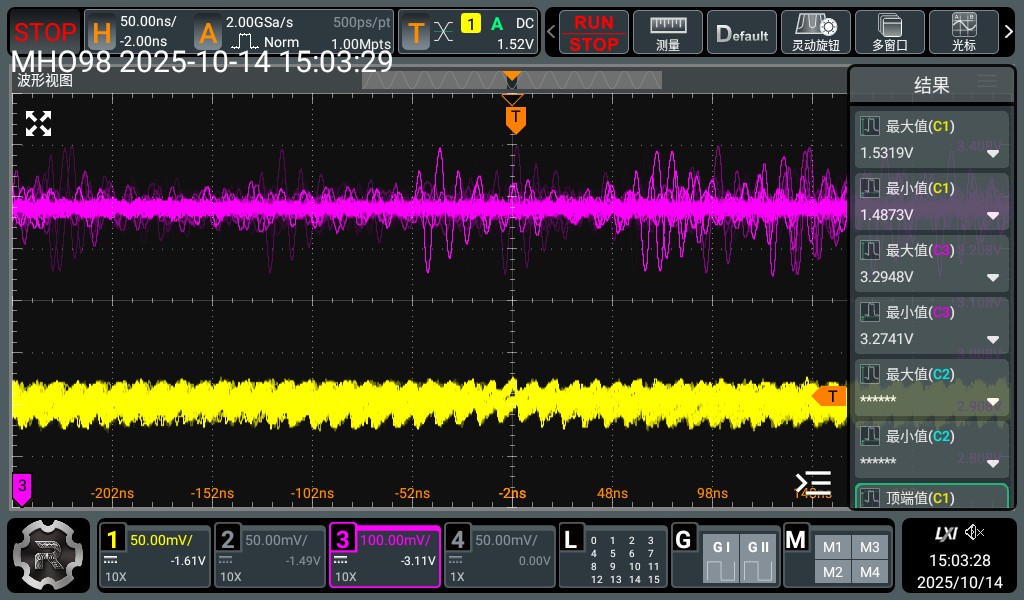Expand dropdown for 最小值(C1) 1.4873V
Image resolution: width=1024 pixels, height=600 pixels.
pyautogui.click(x=993, y=216)
